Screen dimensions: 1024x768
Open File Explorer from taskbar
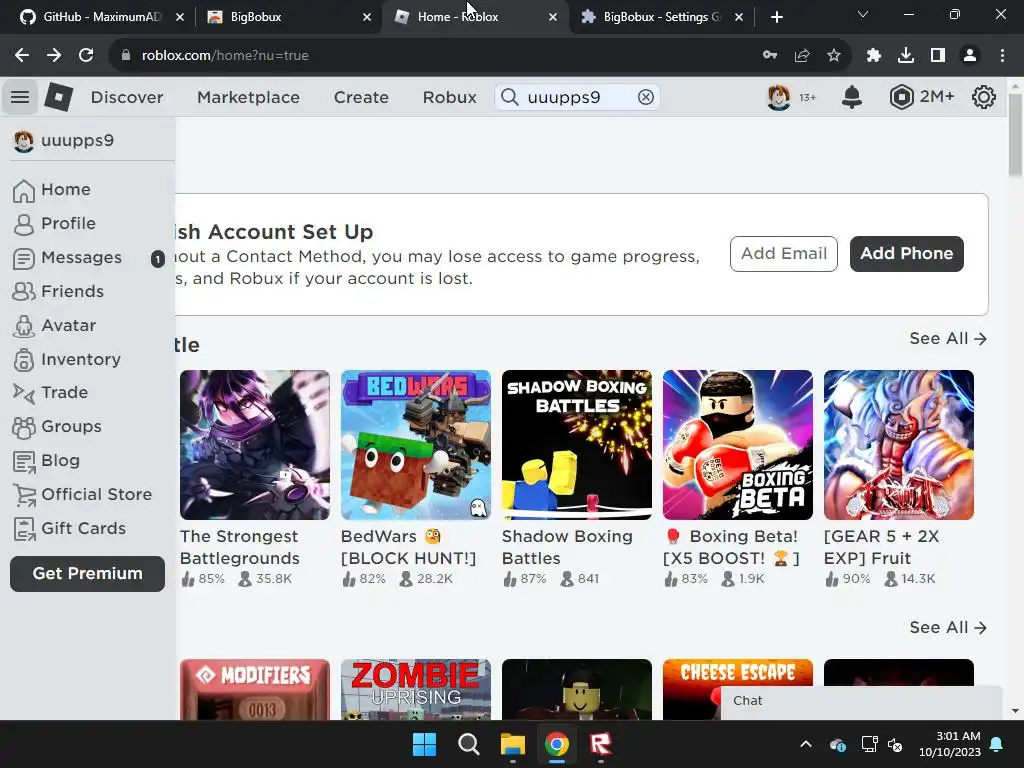pos(513,744)
